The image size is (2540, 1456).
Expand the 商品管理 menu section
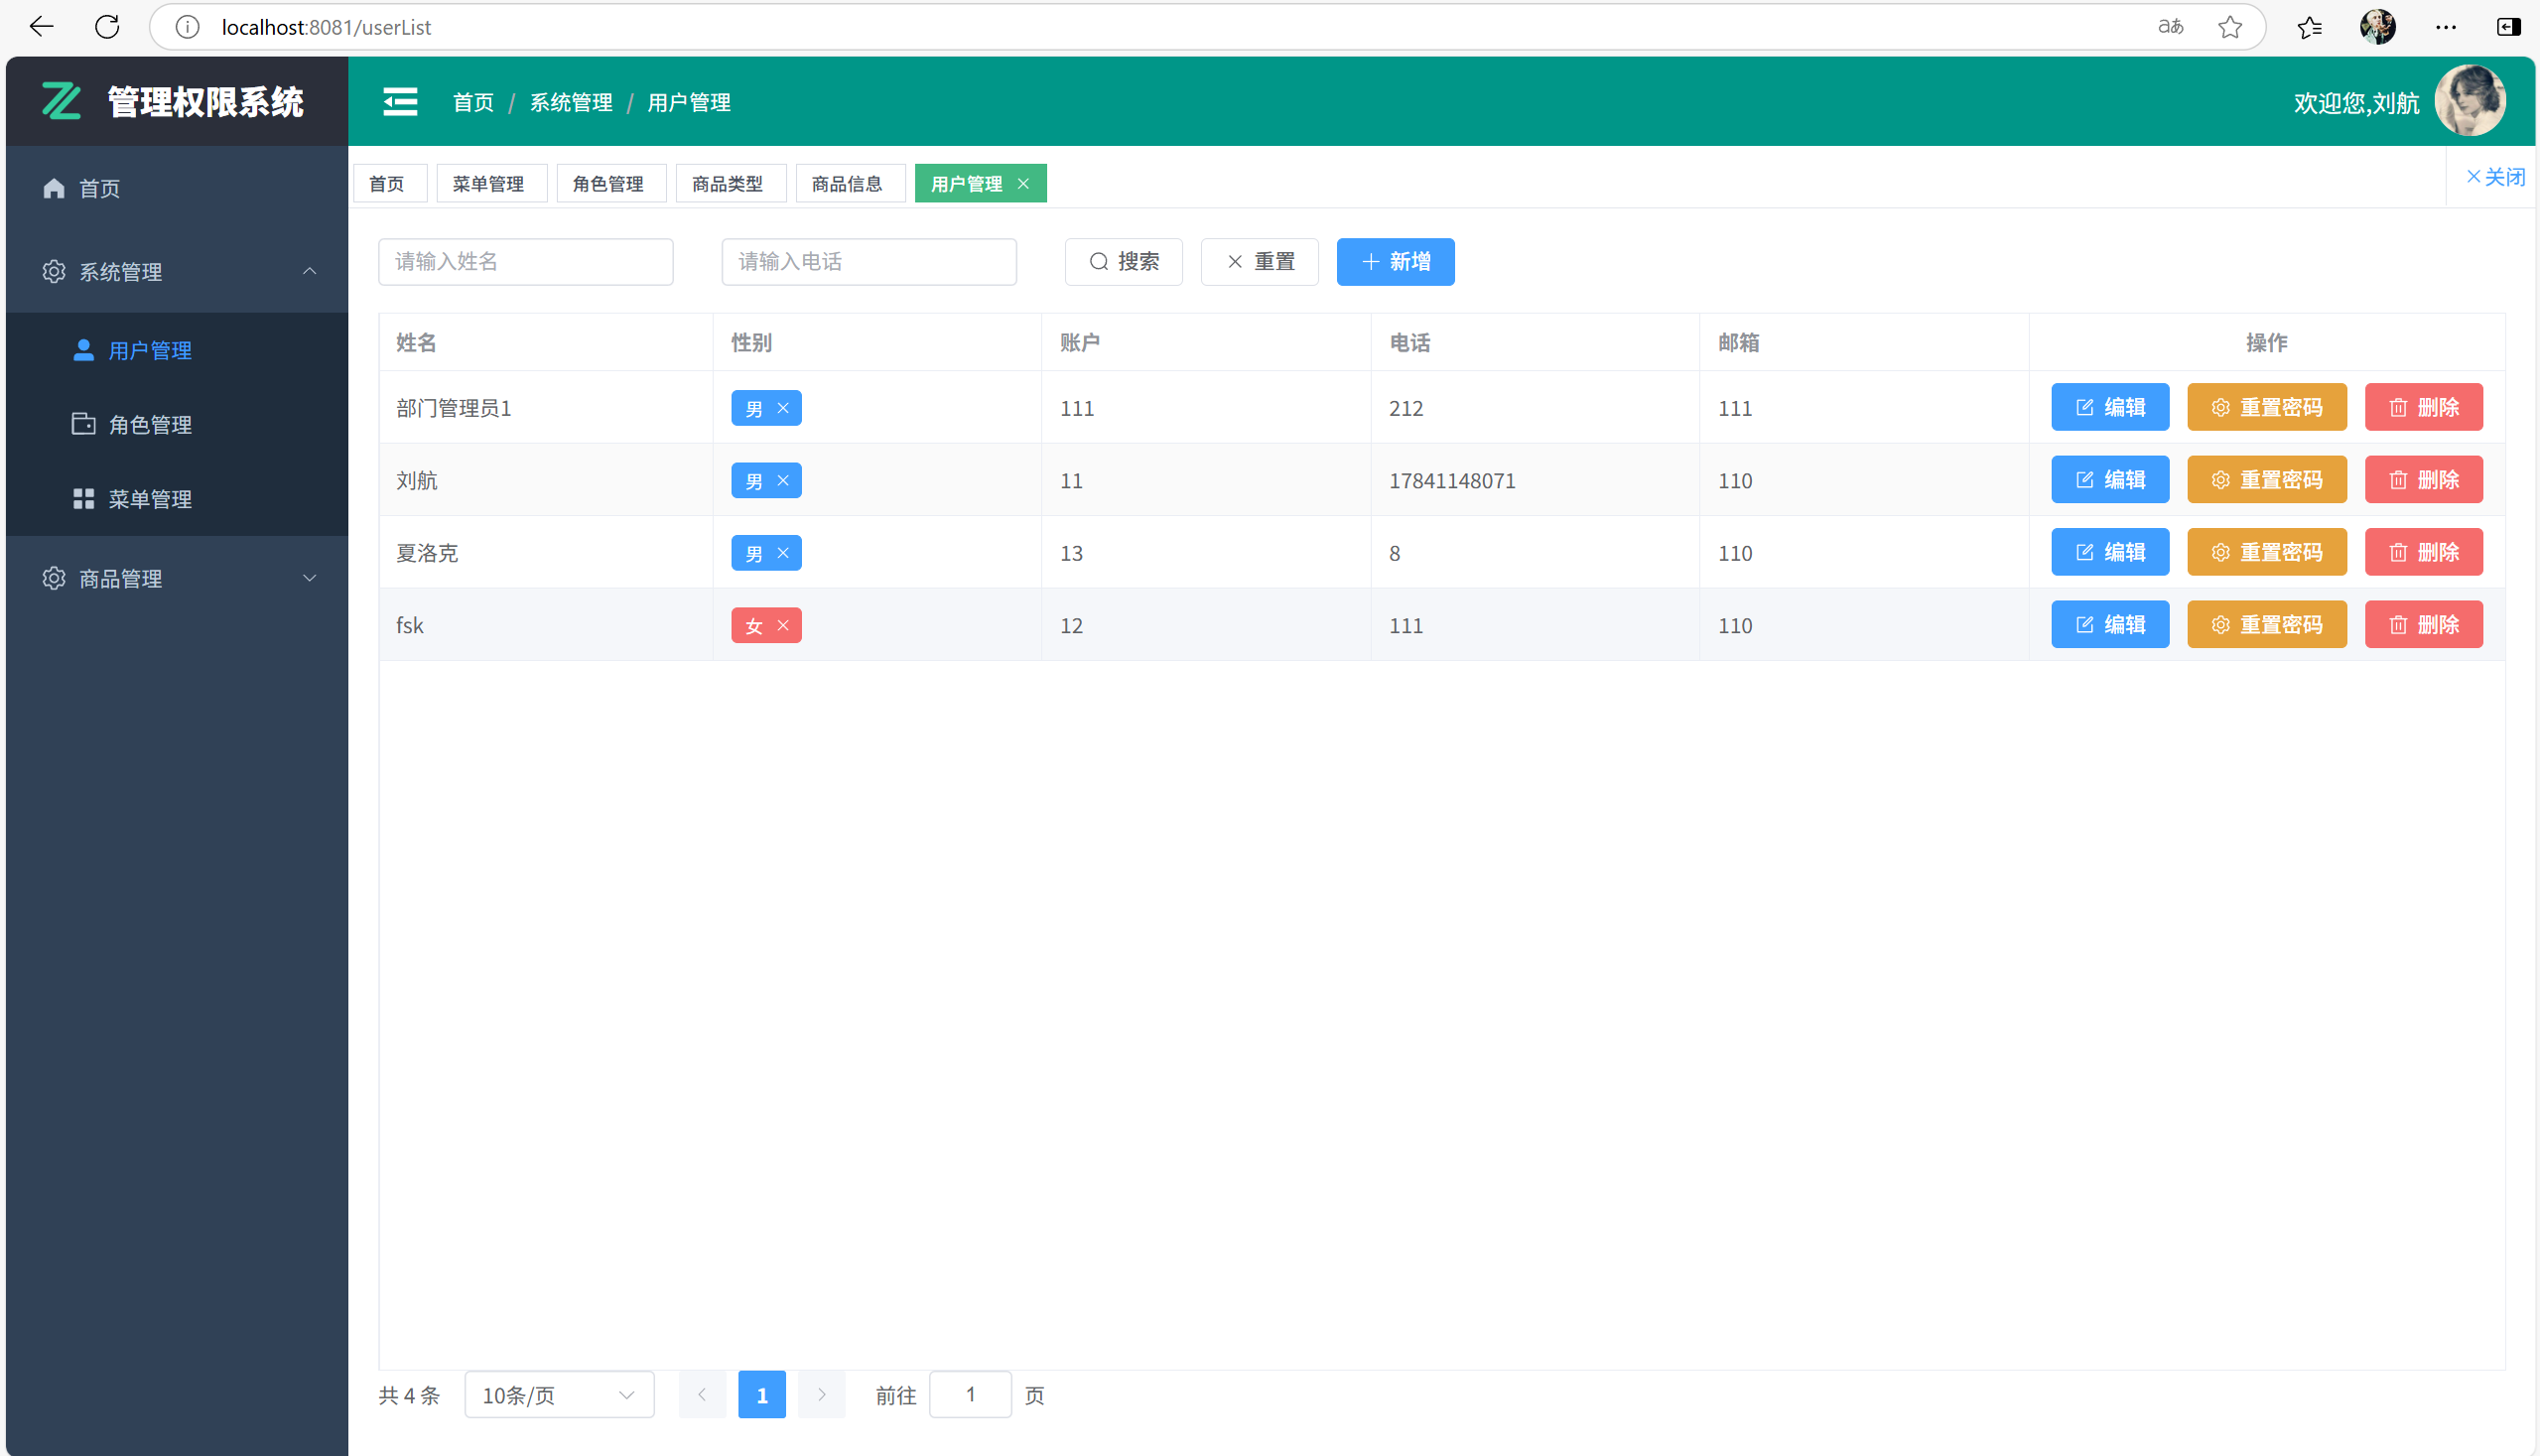(x=309, y=578)
